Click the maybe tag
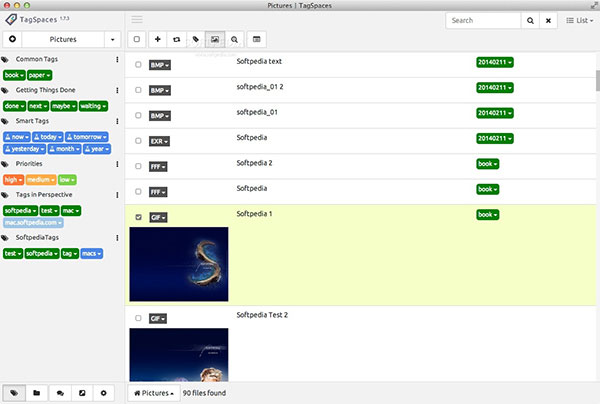600x404 pixels. click(64, 106)
